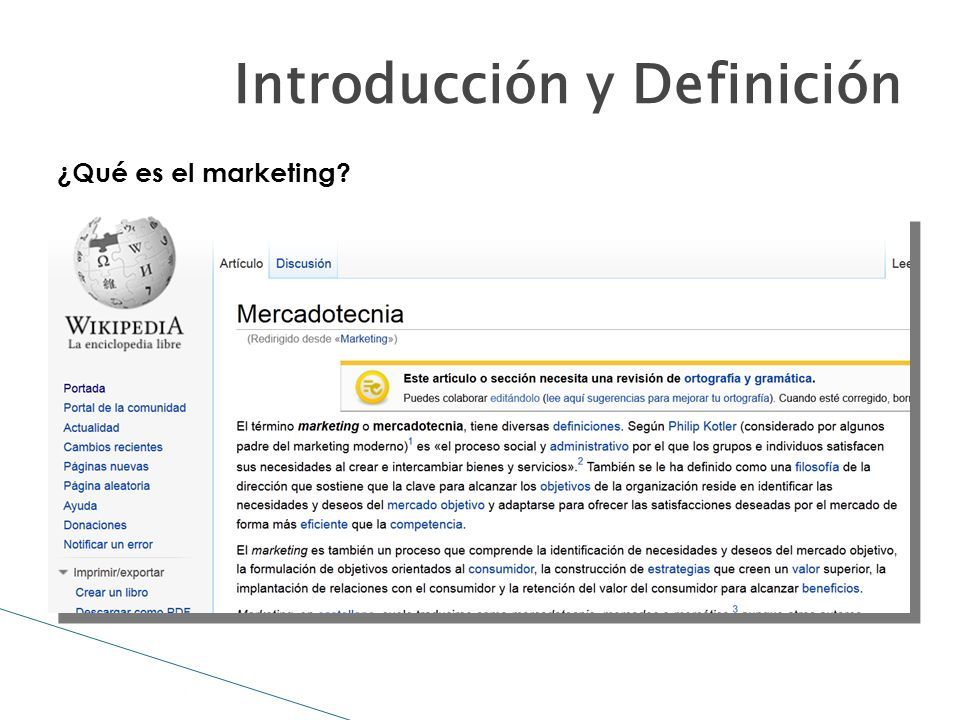Open Página aleatoria link
This screenshot has height=720, width=960.
click(107, 486)
